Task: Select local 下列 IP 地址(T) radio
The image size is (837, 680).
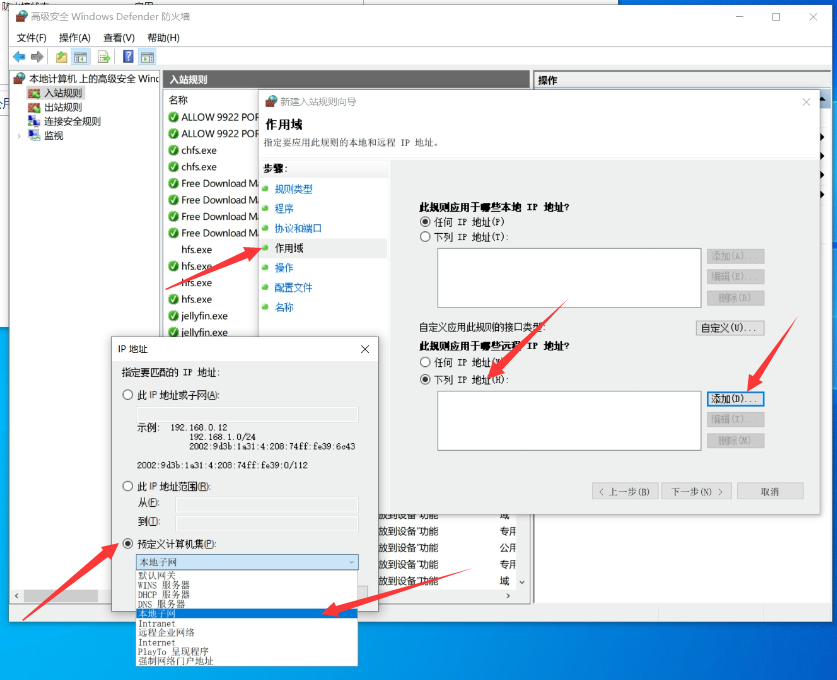Action: pyautogui.click(x=425, y=236)
